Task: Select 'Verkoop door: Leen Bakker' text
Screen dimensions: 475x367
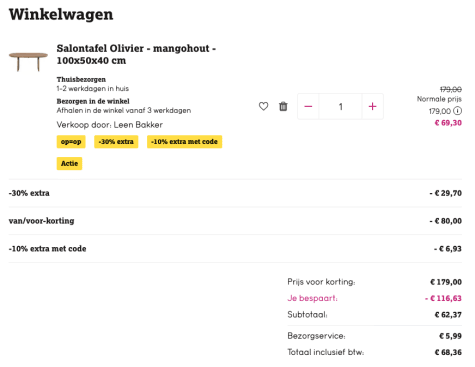Action: [x=110, y=125]
